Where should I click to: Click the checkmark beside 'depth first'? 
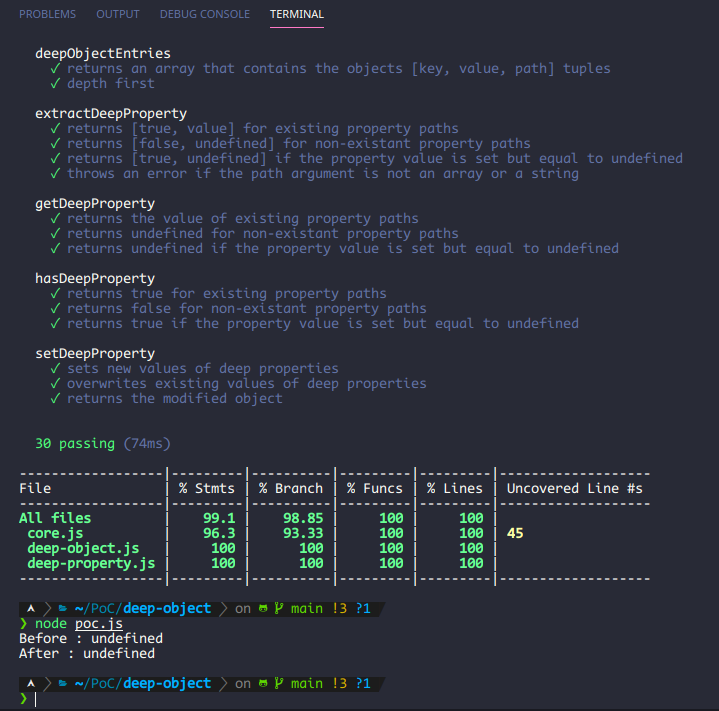pos(55,83)
